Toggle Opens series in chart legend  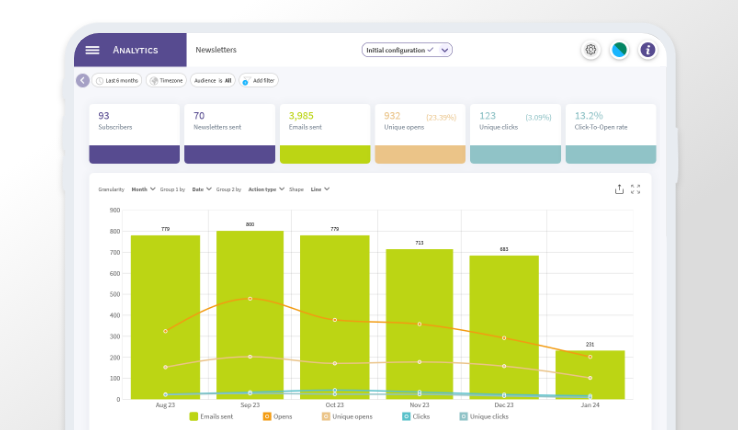tap(277, 416)
